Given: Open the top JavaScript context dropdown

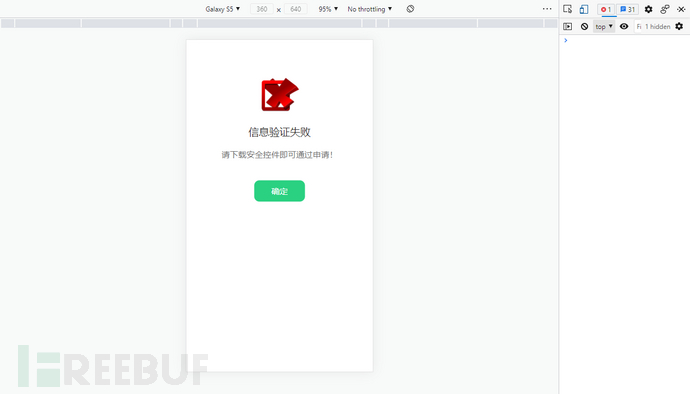Looking at the screenshot, I should pyautogui.click(x=604, y=26).
